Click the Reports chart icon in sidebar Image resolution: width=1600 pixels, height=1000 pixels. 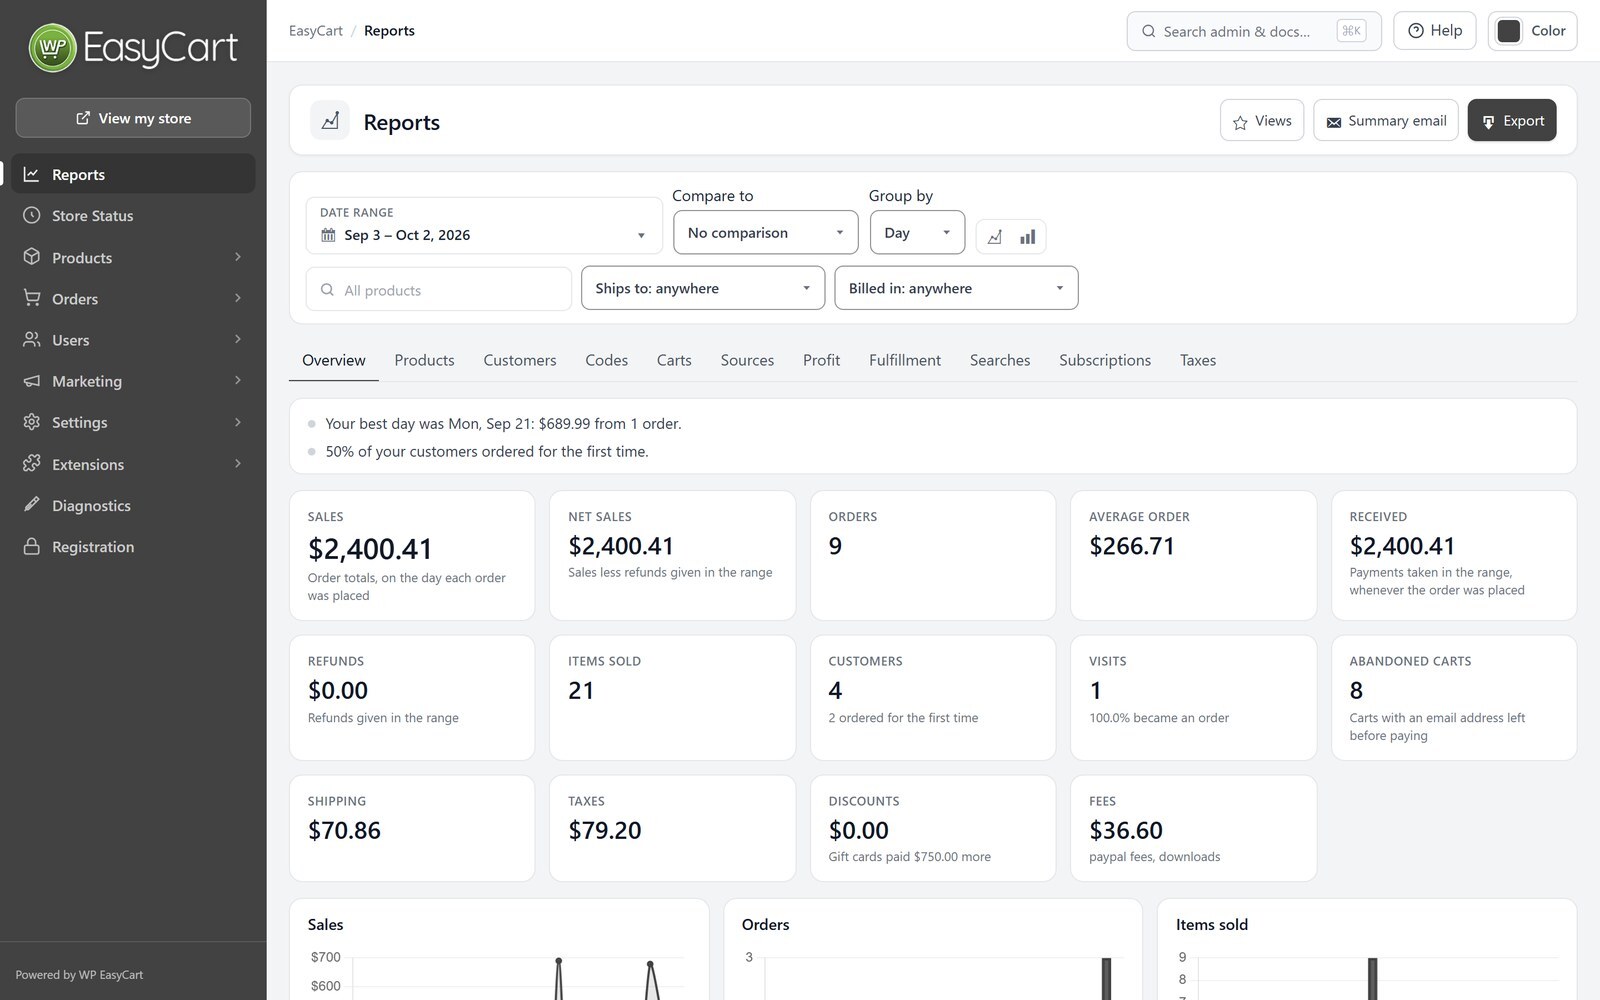coord(32,174)
